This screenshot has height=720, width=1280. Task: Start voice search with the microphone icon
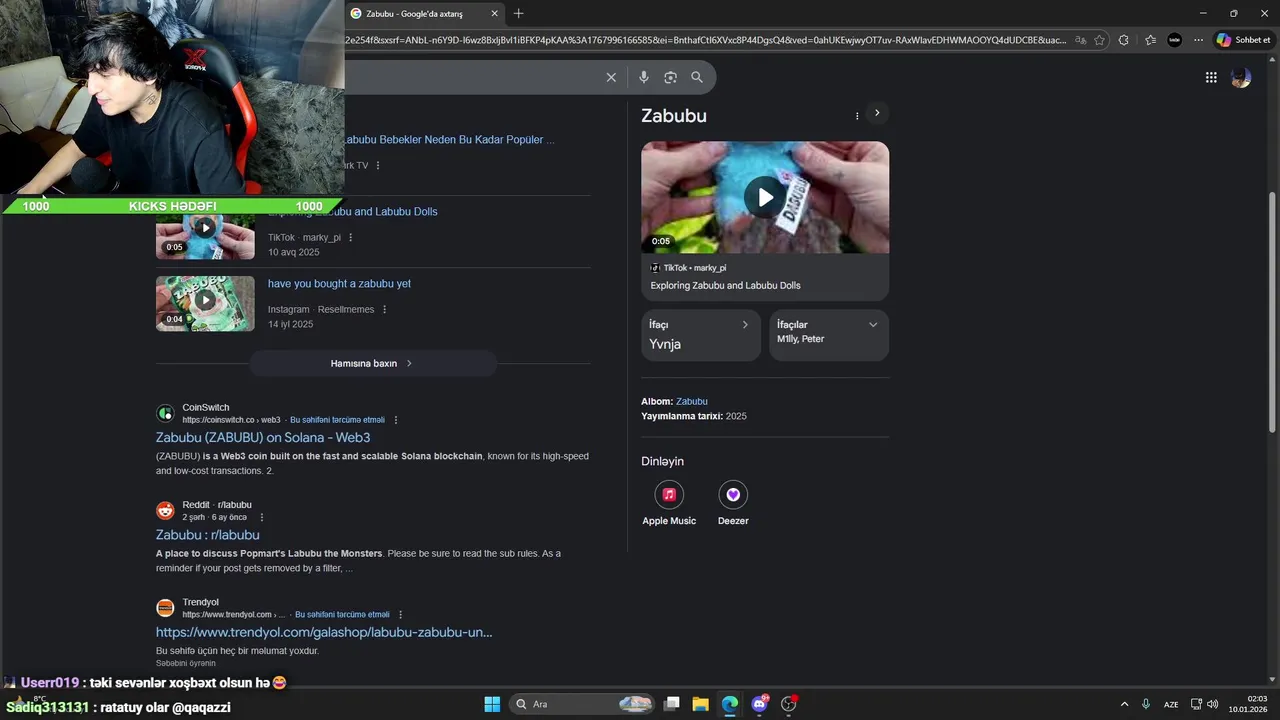(643, 77)
